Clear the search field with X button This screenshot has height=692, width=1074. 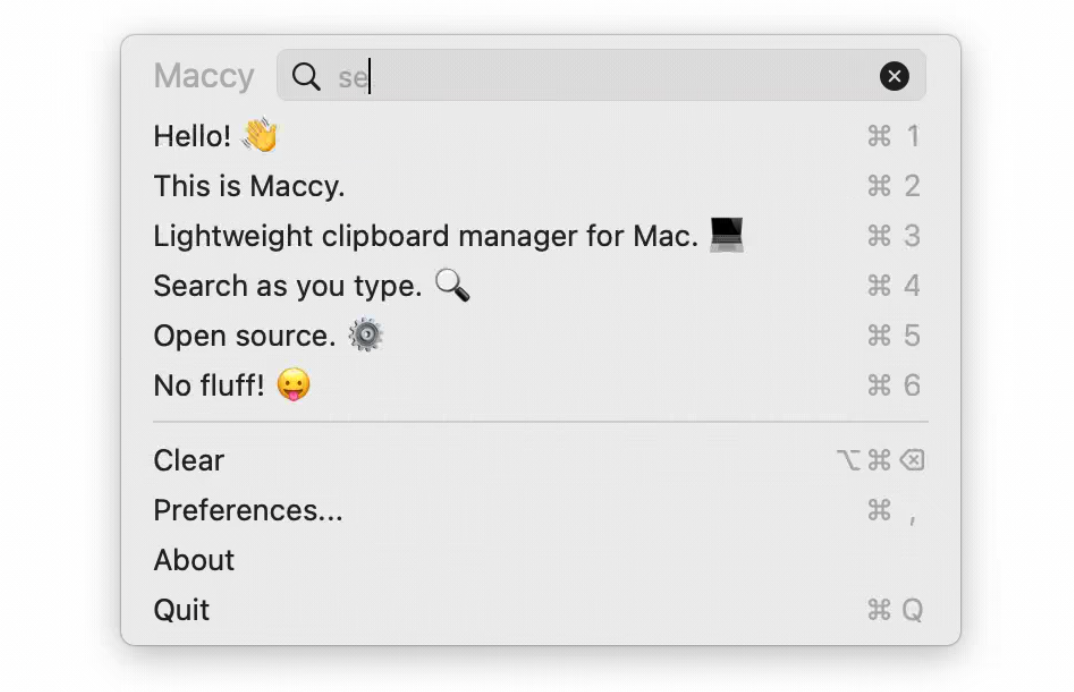click(894, 76)
